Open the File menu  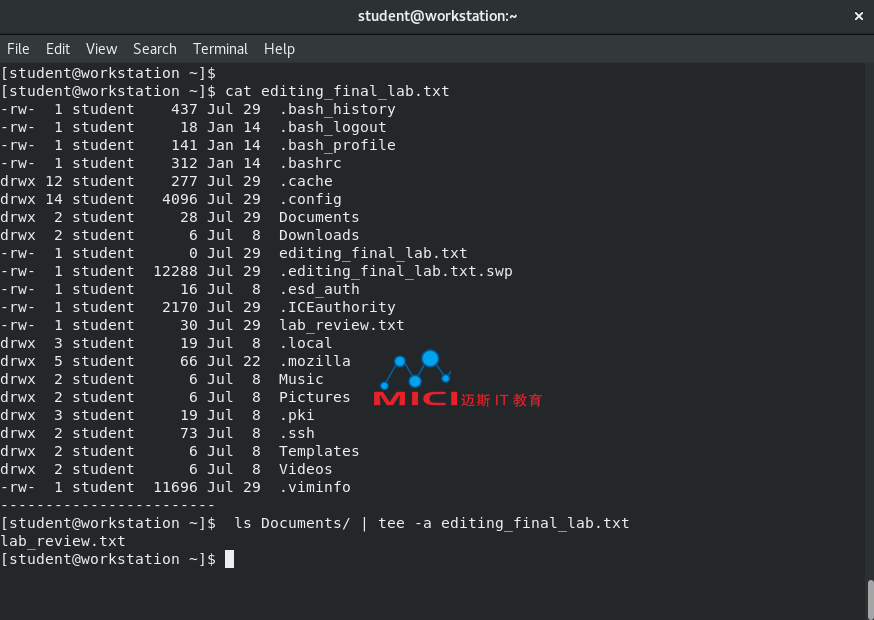(18, 48)
